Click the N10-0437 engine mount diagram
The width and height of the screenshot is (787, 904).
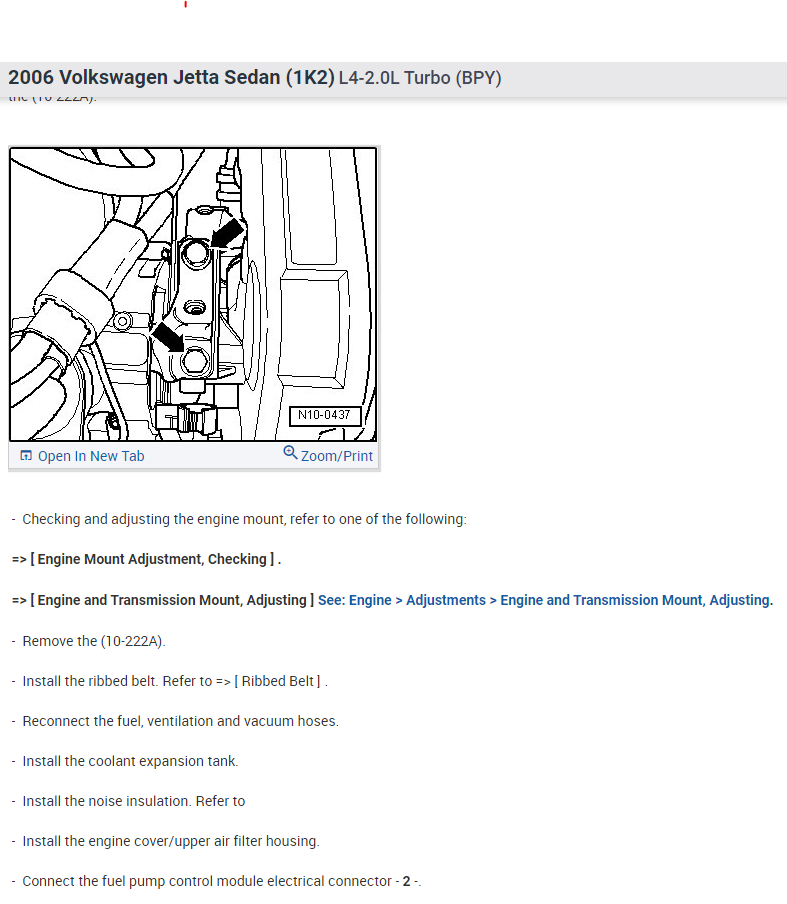coord(193,295)
